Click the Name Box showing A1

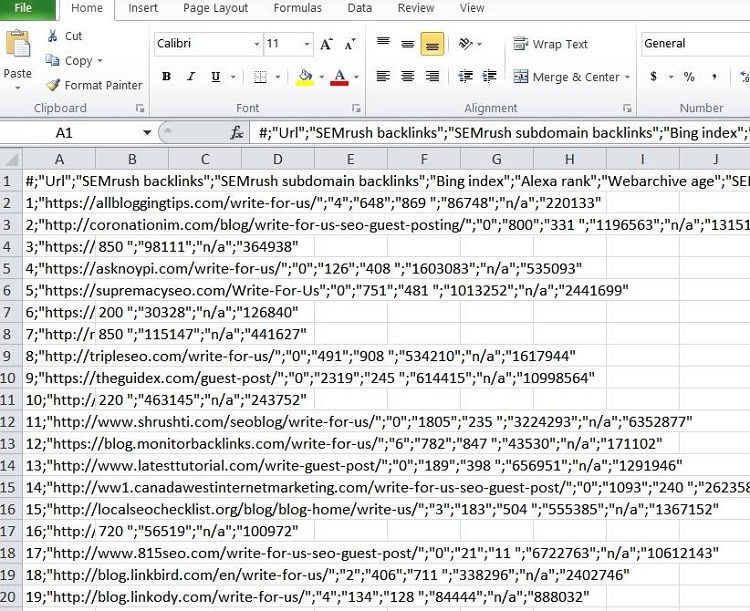[64, 133]
